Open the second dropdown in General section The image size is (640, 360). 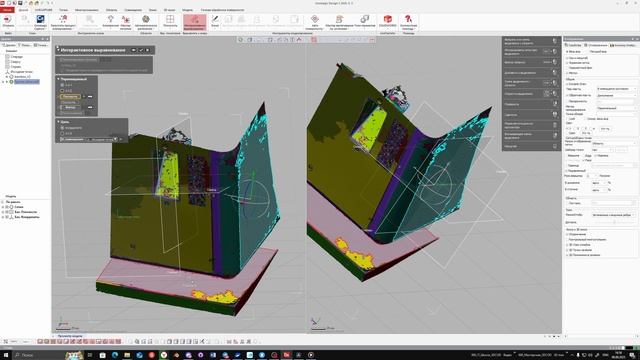[616, 95]
